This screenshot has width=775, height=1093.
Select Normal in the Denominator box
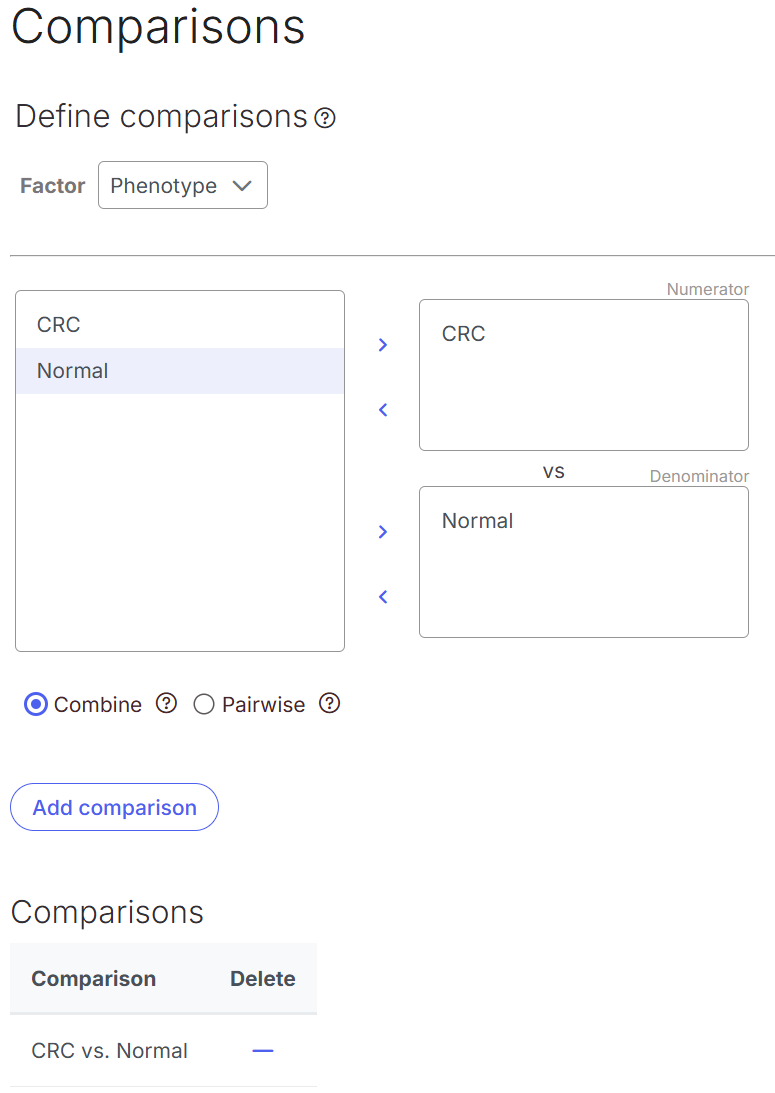[x=477, y=521]
